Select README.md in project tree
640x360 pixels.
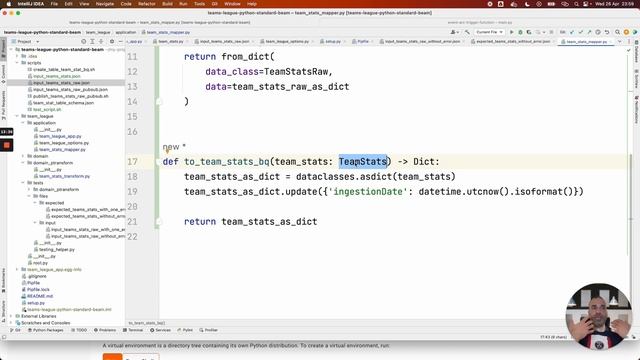40,296
